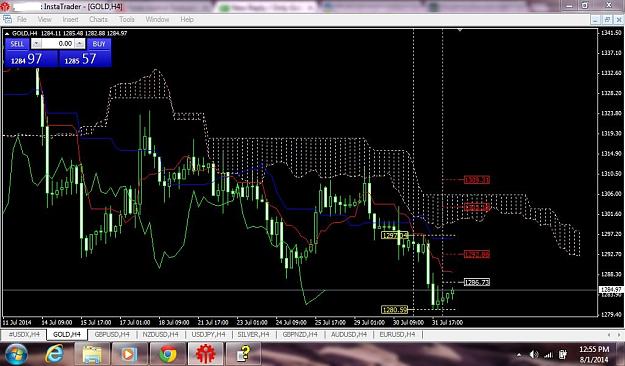Open the View menu
Image resolution: width=625 pixels, height=366 pixels.
click(x=44, y=19)
